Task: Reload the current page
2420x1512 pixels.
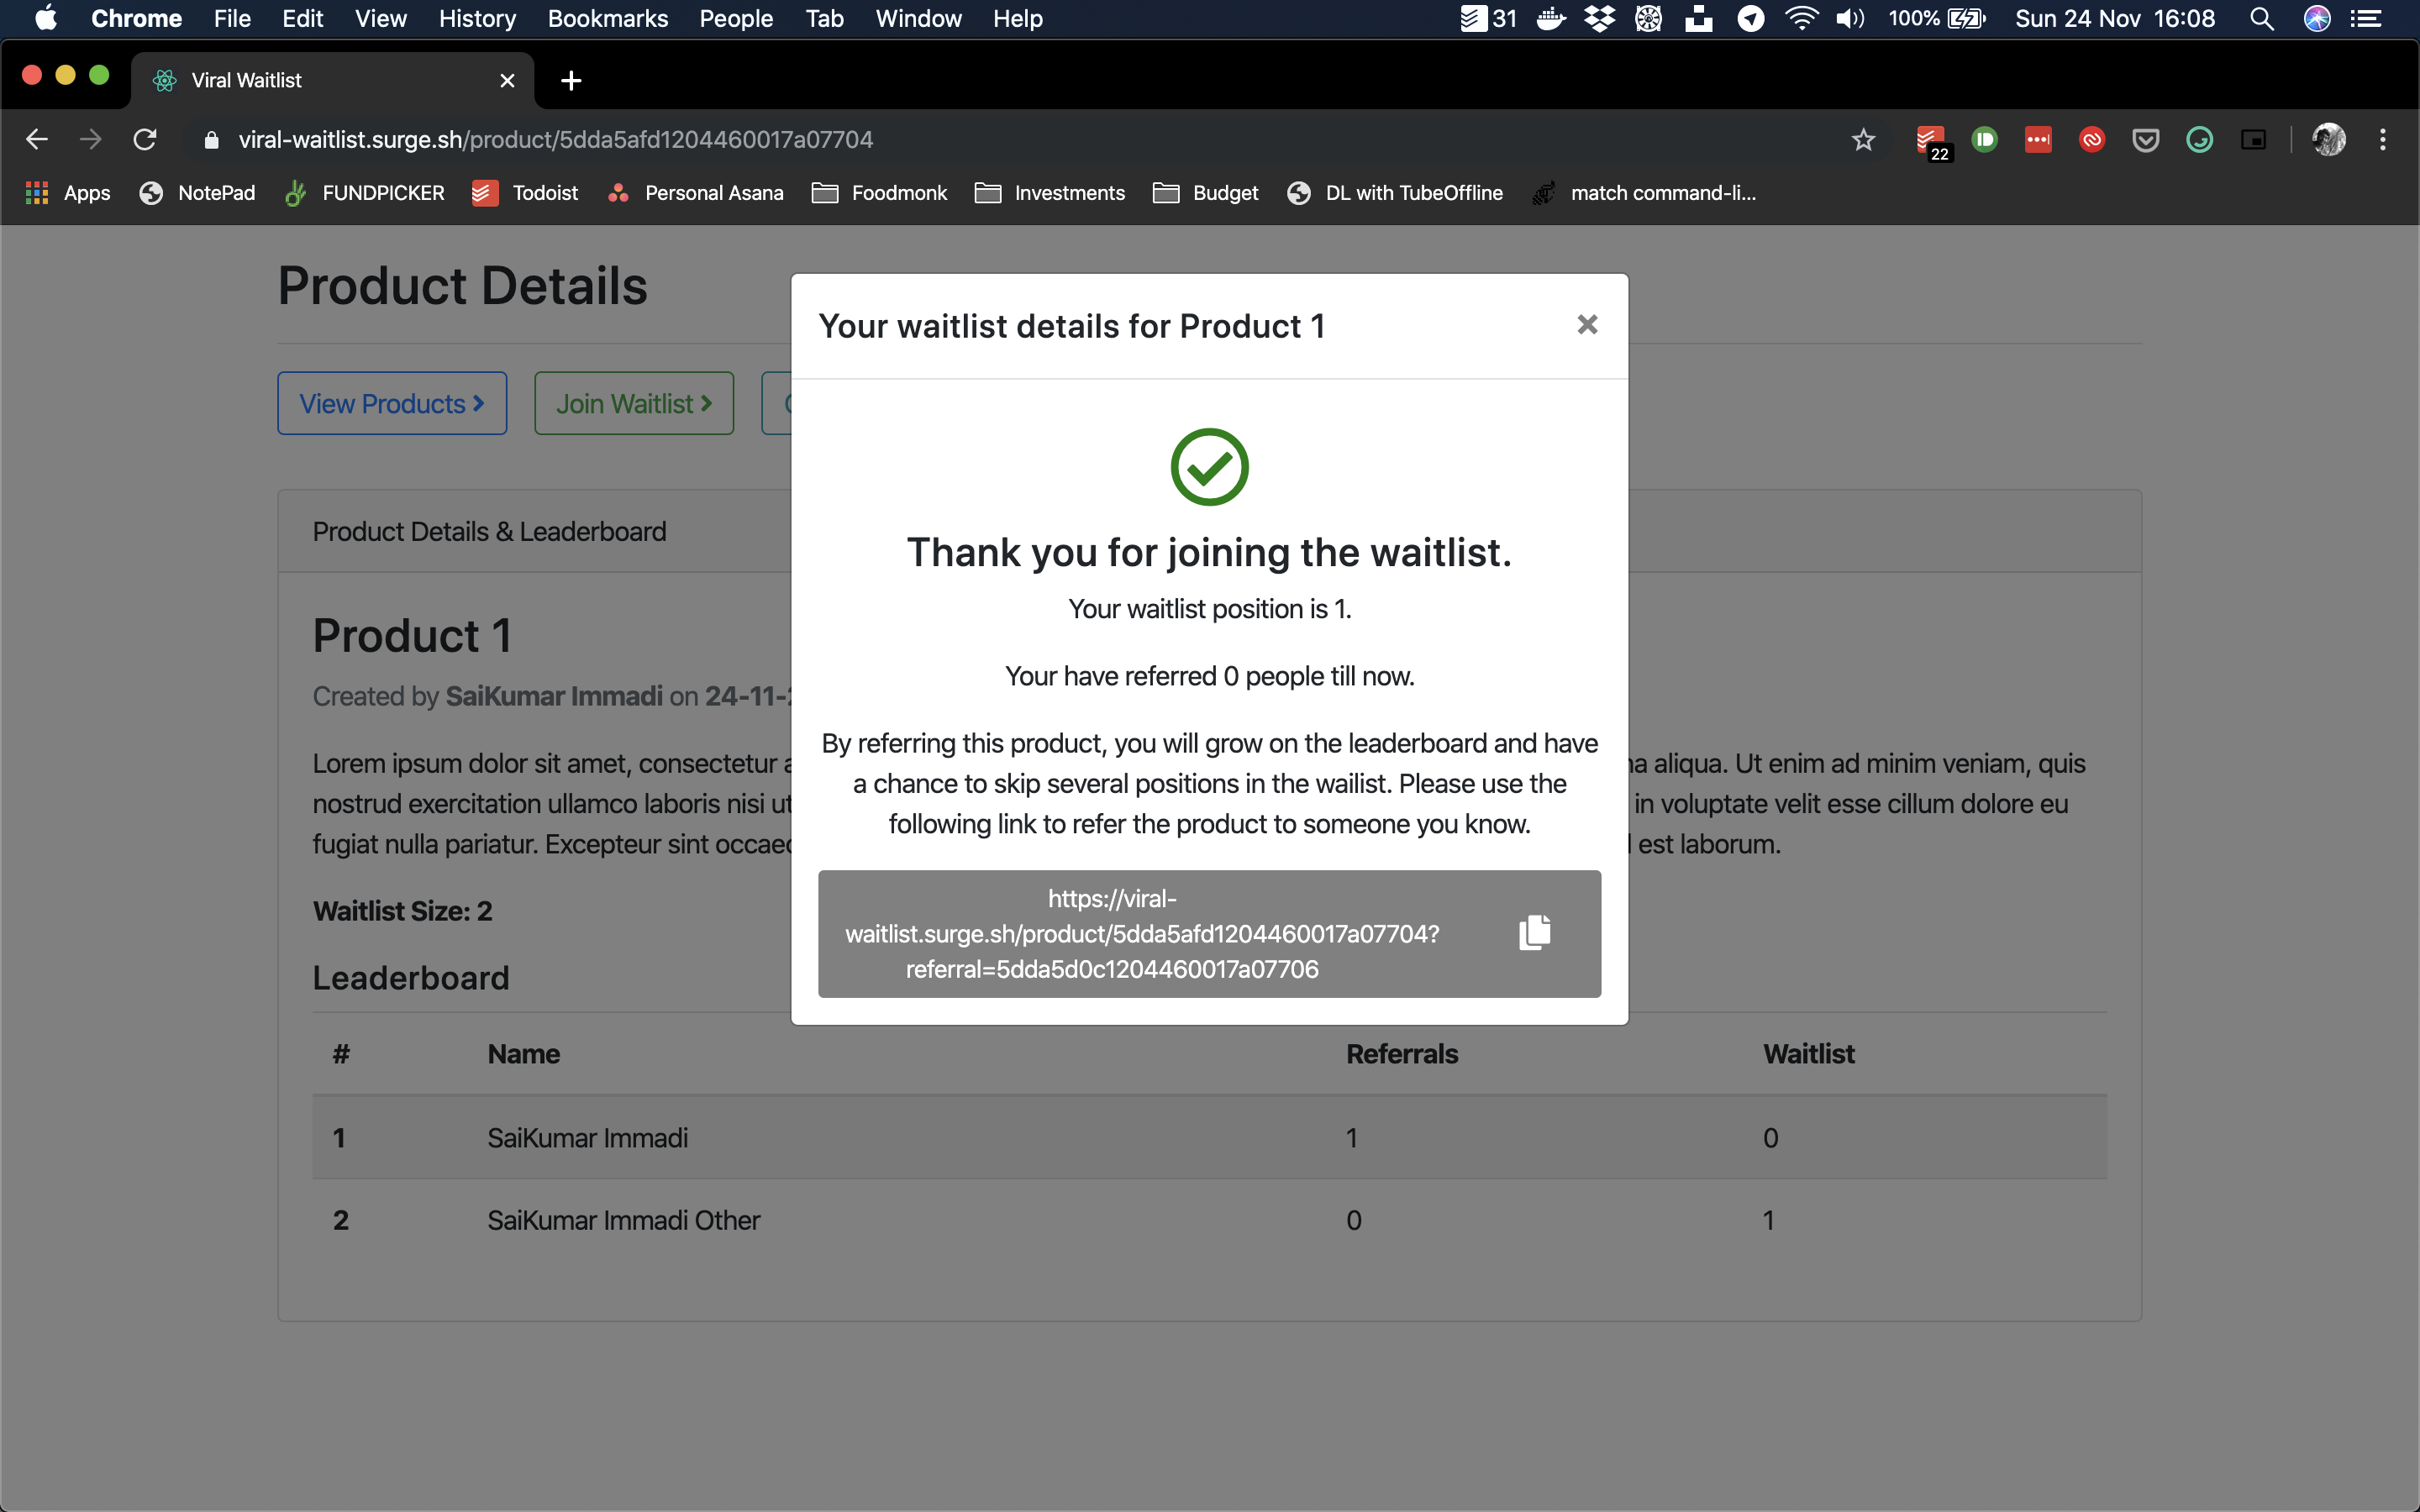Action: click(x=145, y=140)
